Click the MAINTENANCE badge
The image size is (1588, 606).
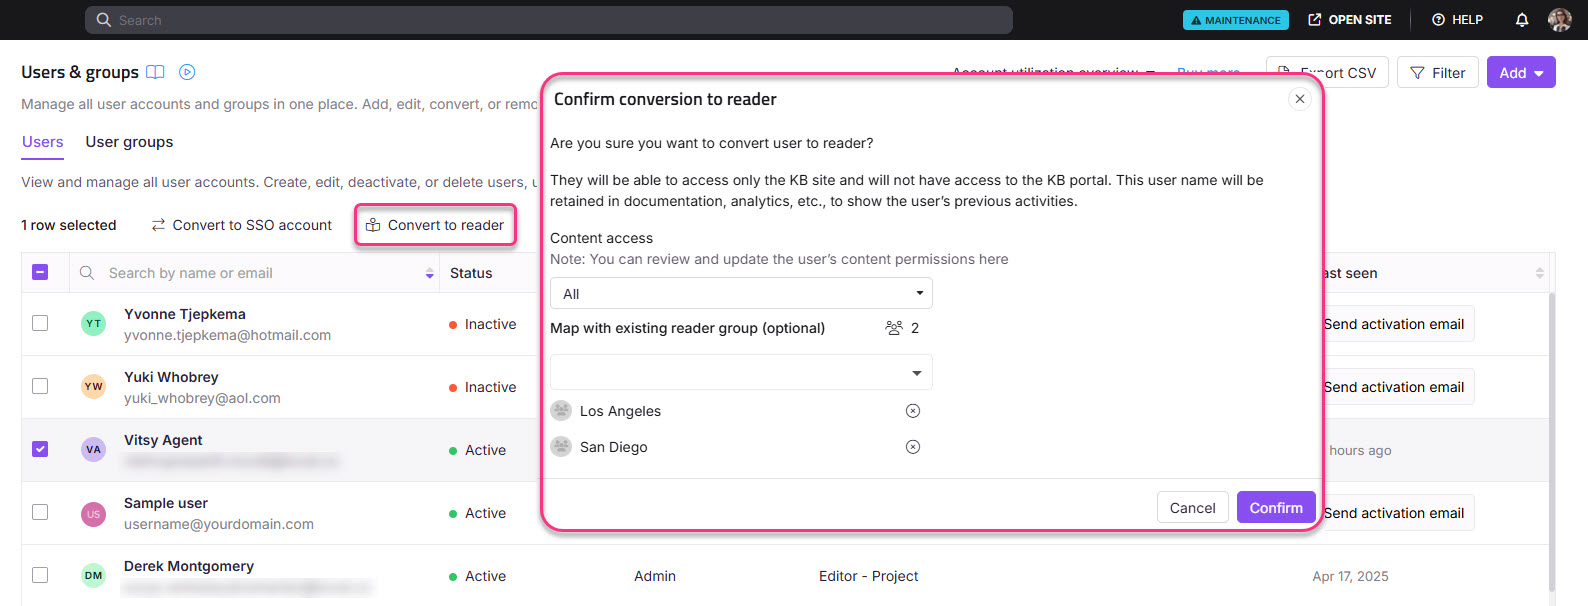click(x=1235, y=20)
